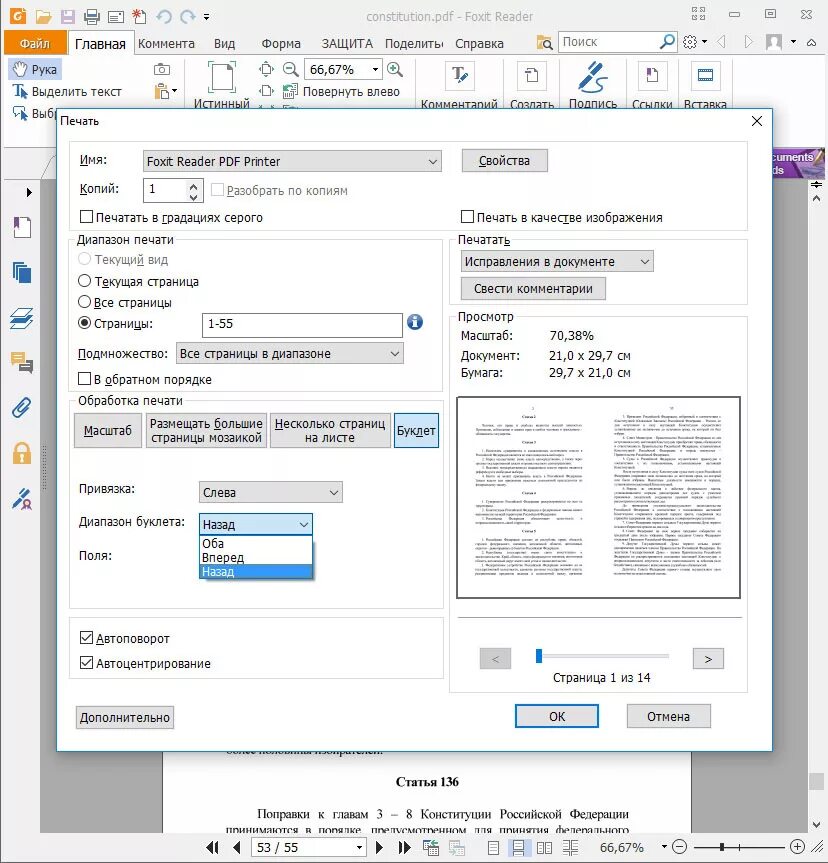
Task: Uncheck the Автоповорот checkbox
Action: 86,637
